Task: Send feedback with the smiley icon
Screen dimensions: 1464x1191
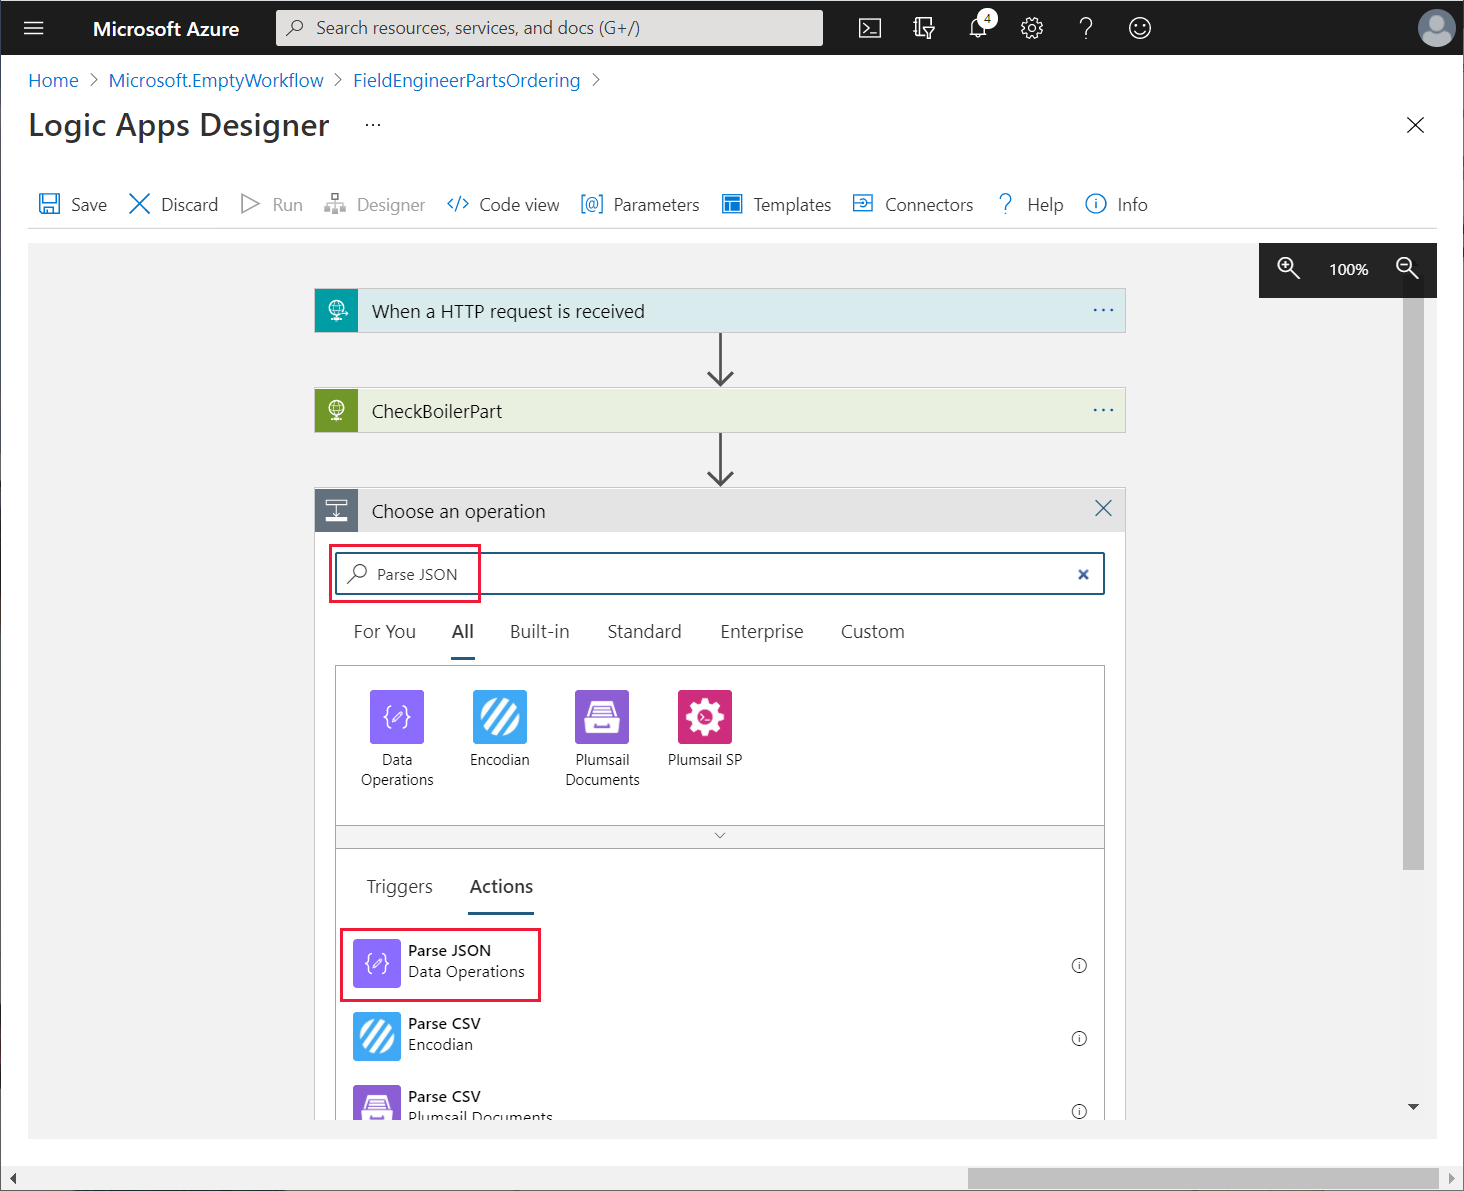Action: [1140, 28]
